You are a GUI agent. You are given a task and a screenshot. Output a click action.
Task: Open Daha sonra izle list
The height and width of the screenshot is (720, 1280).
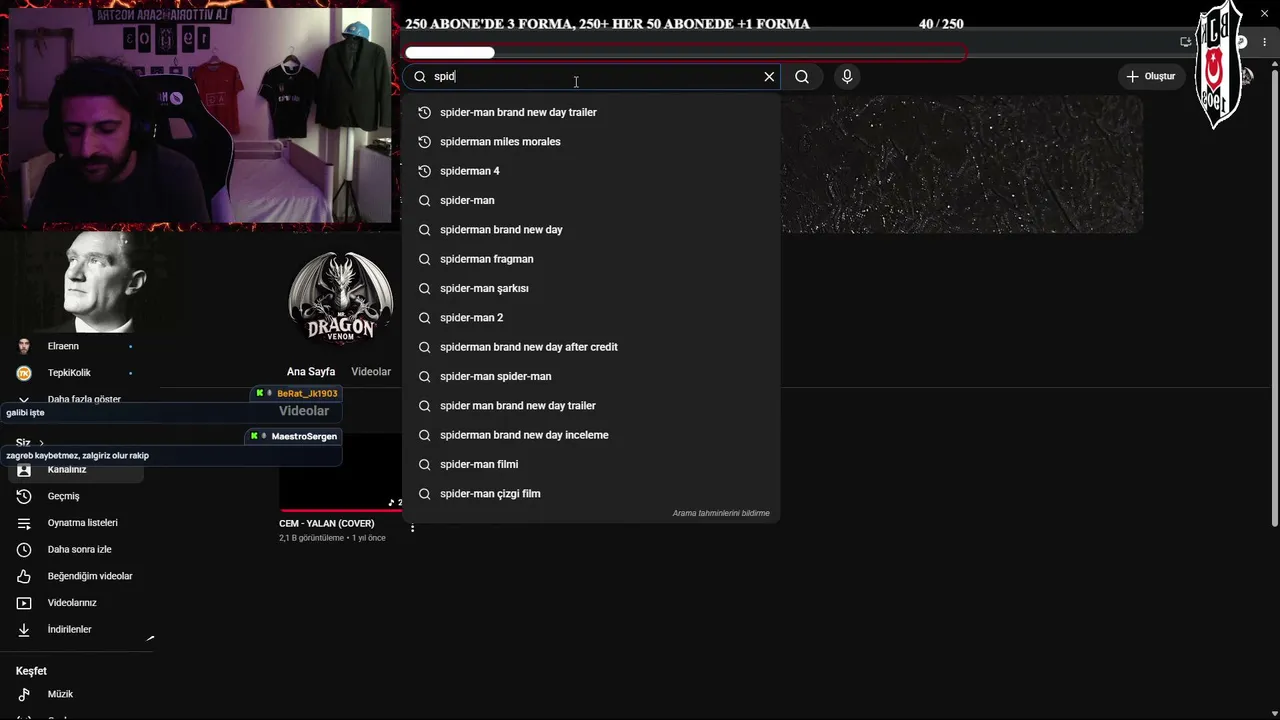(x=76, y=549)
